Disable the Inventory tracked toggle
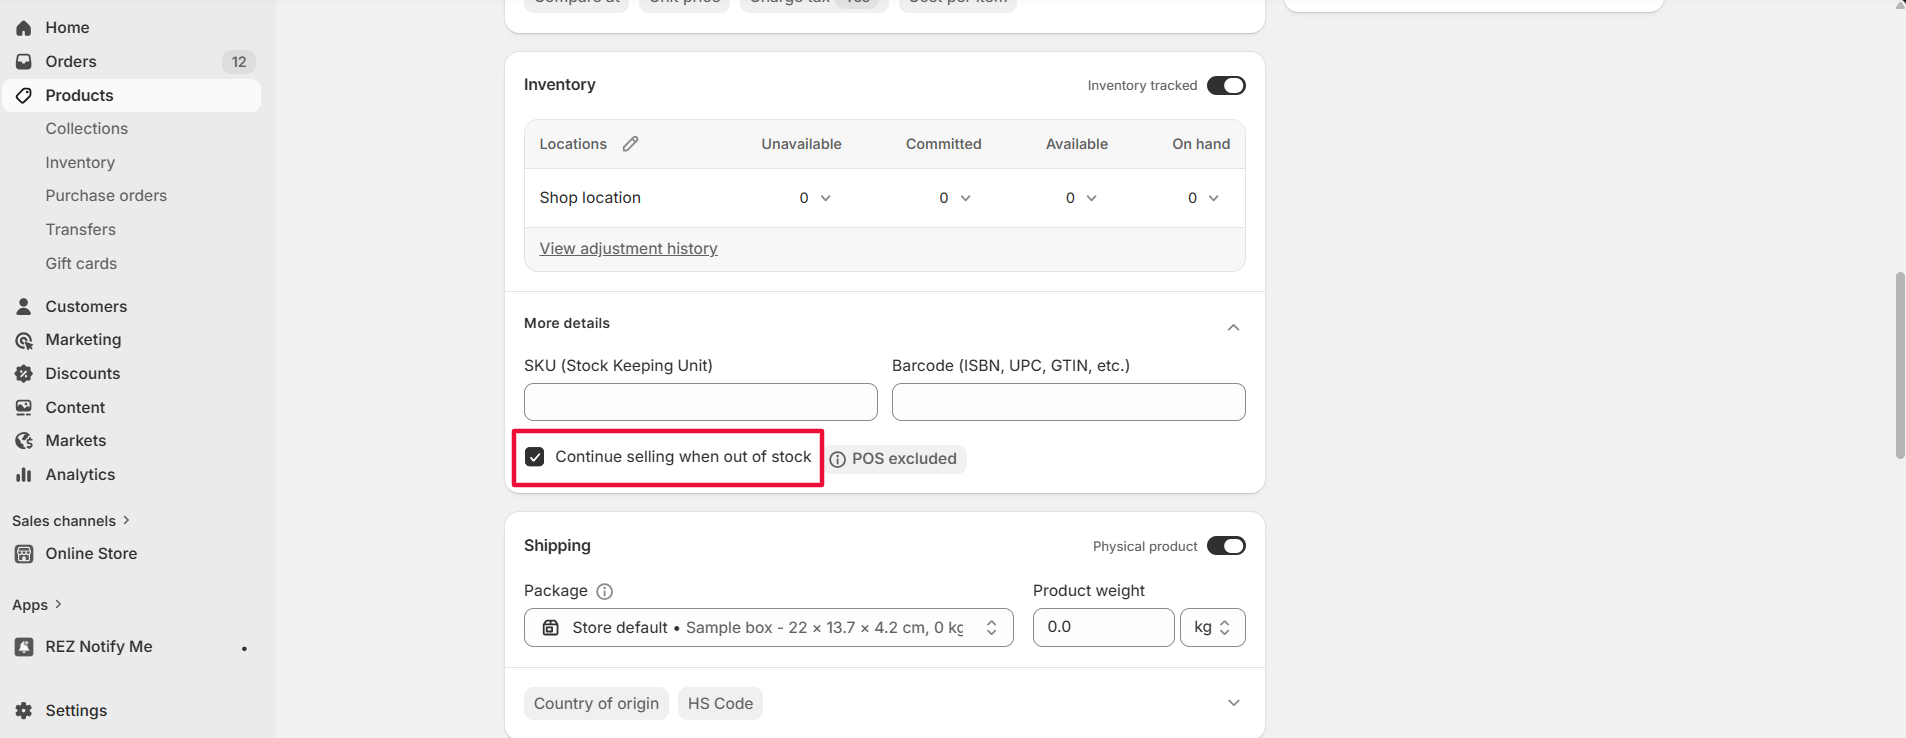This screenshot has height=738, width=1906. [1226, 86]
